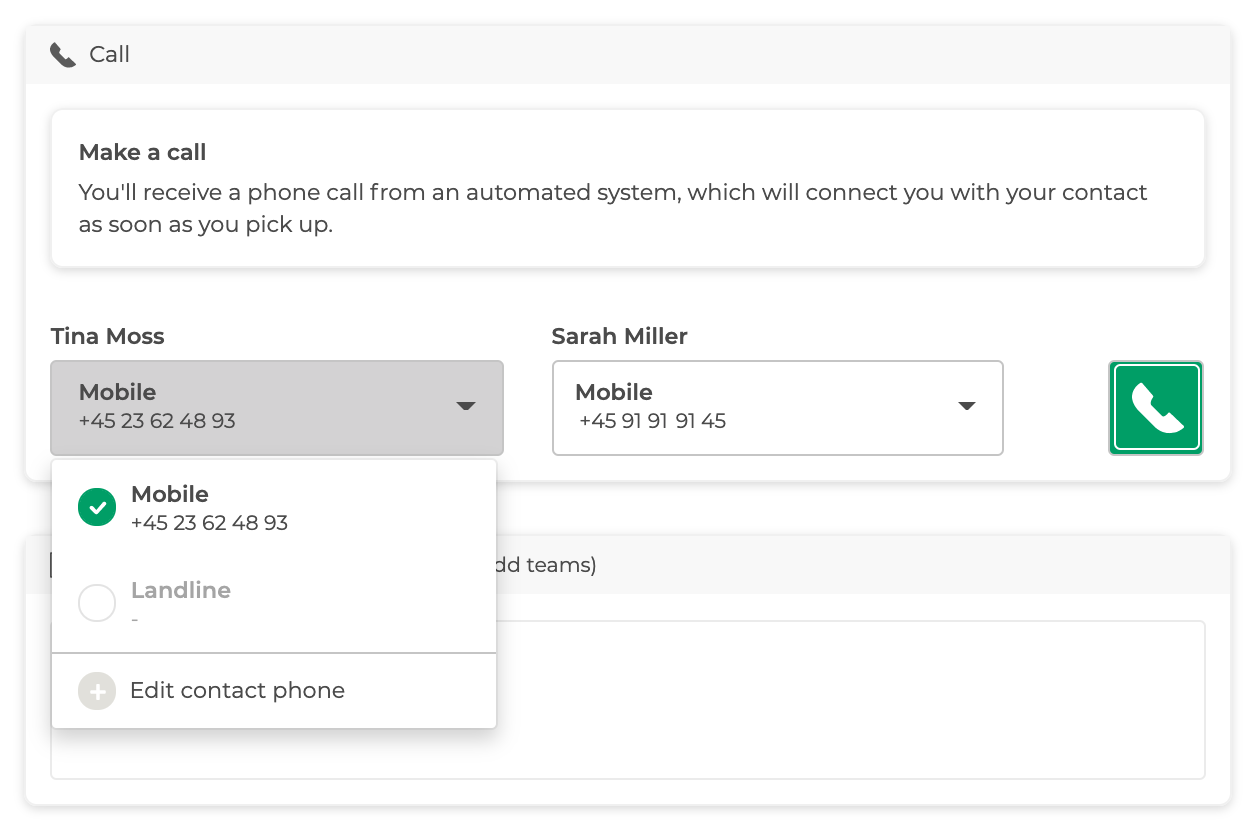1252x834 pixels.
Task: Select the checked Mobile radio option
Action: (x=97, y=508)
